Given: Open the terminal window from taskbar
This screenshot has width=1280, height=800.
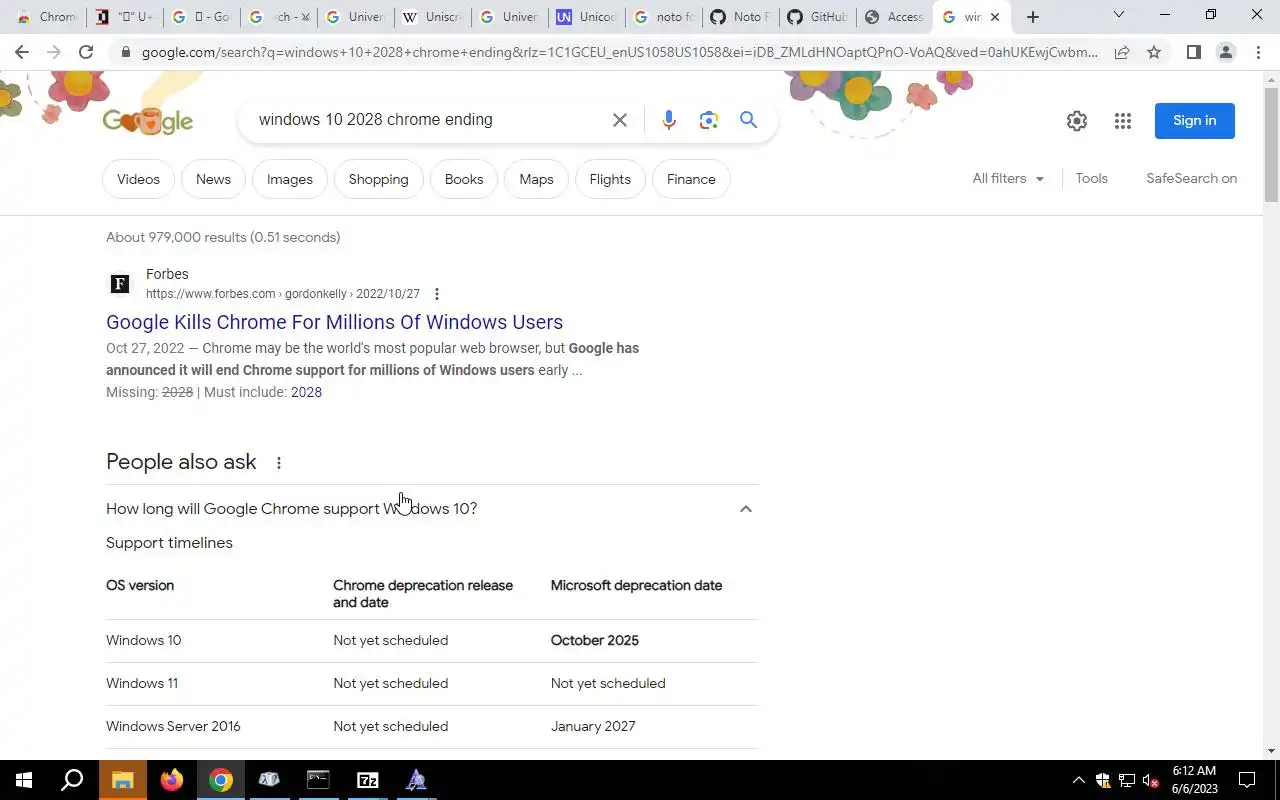Looking at the screenshot, I should tap(318, 780).
